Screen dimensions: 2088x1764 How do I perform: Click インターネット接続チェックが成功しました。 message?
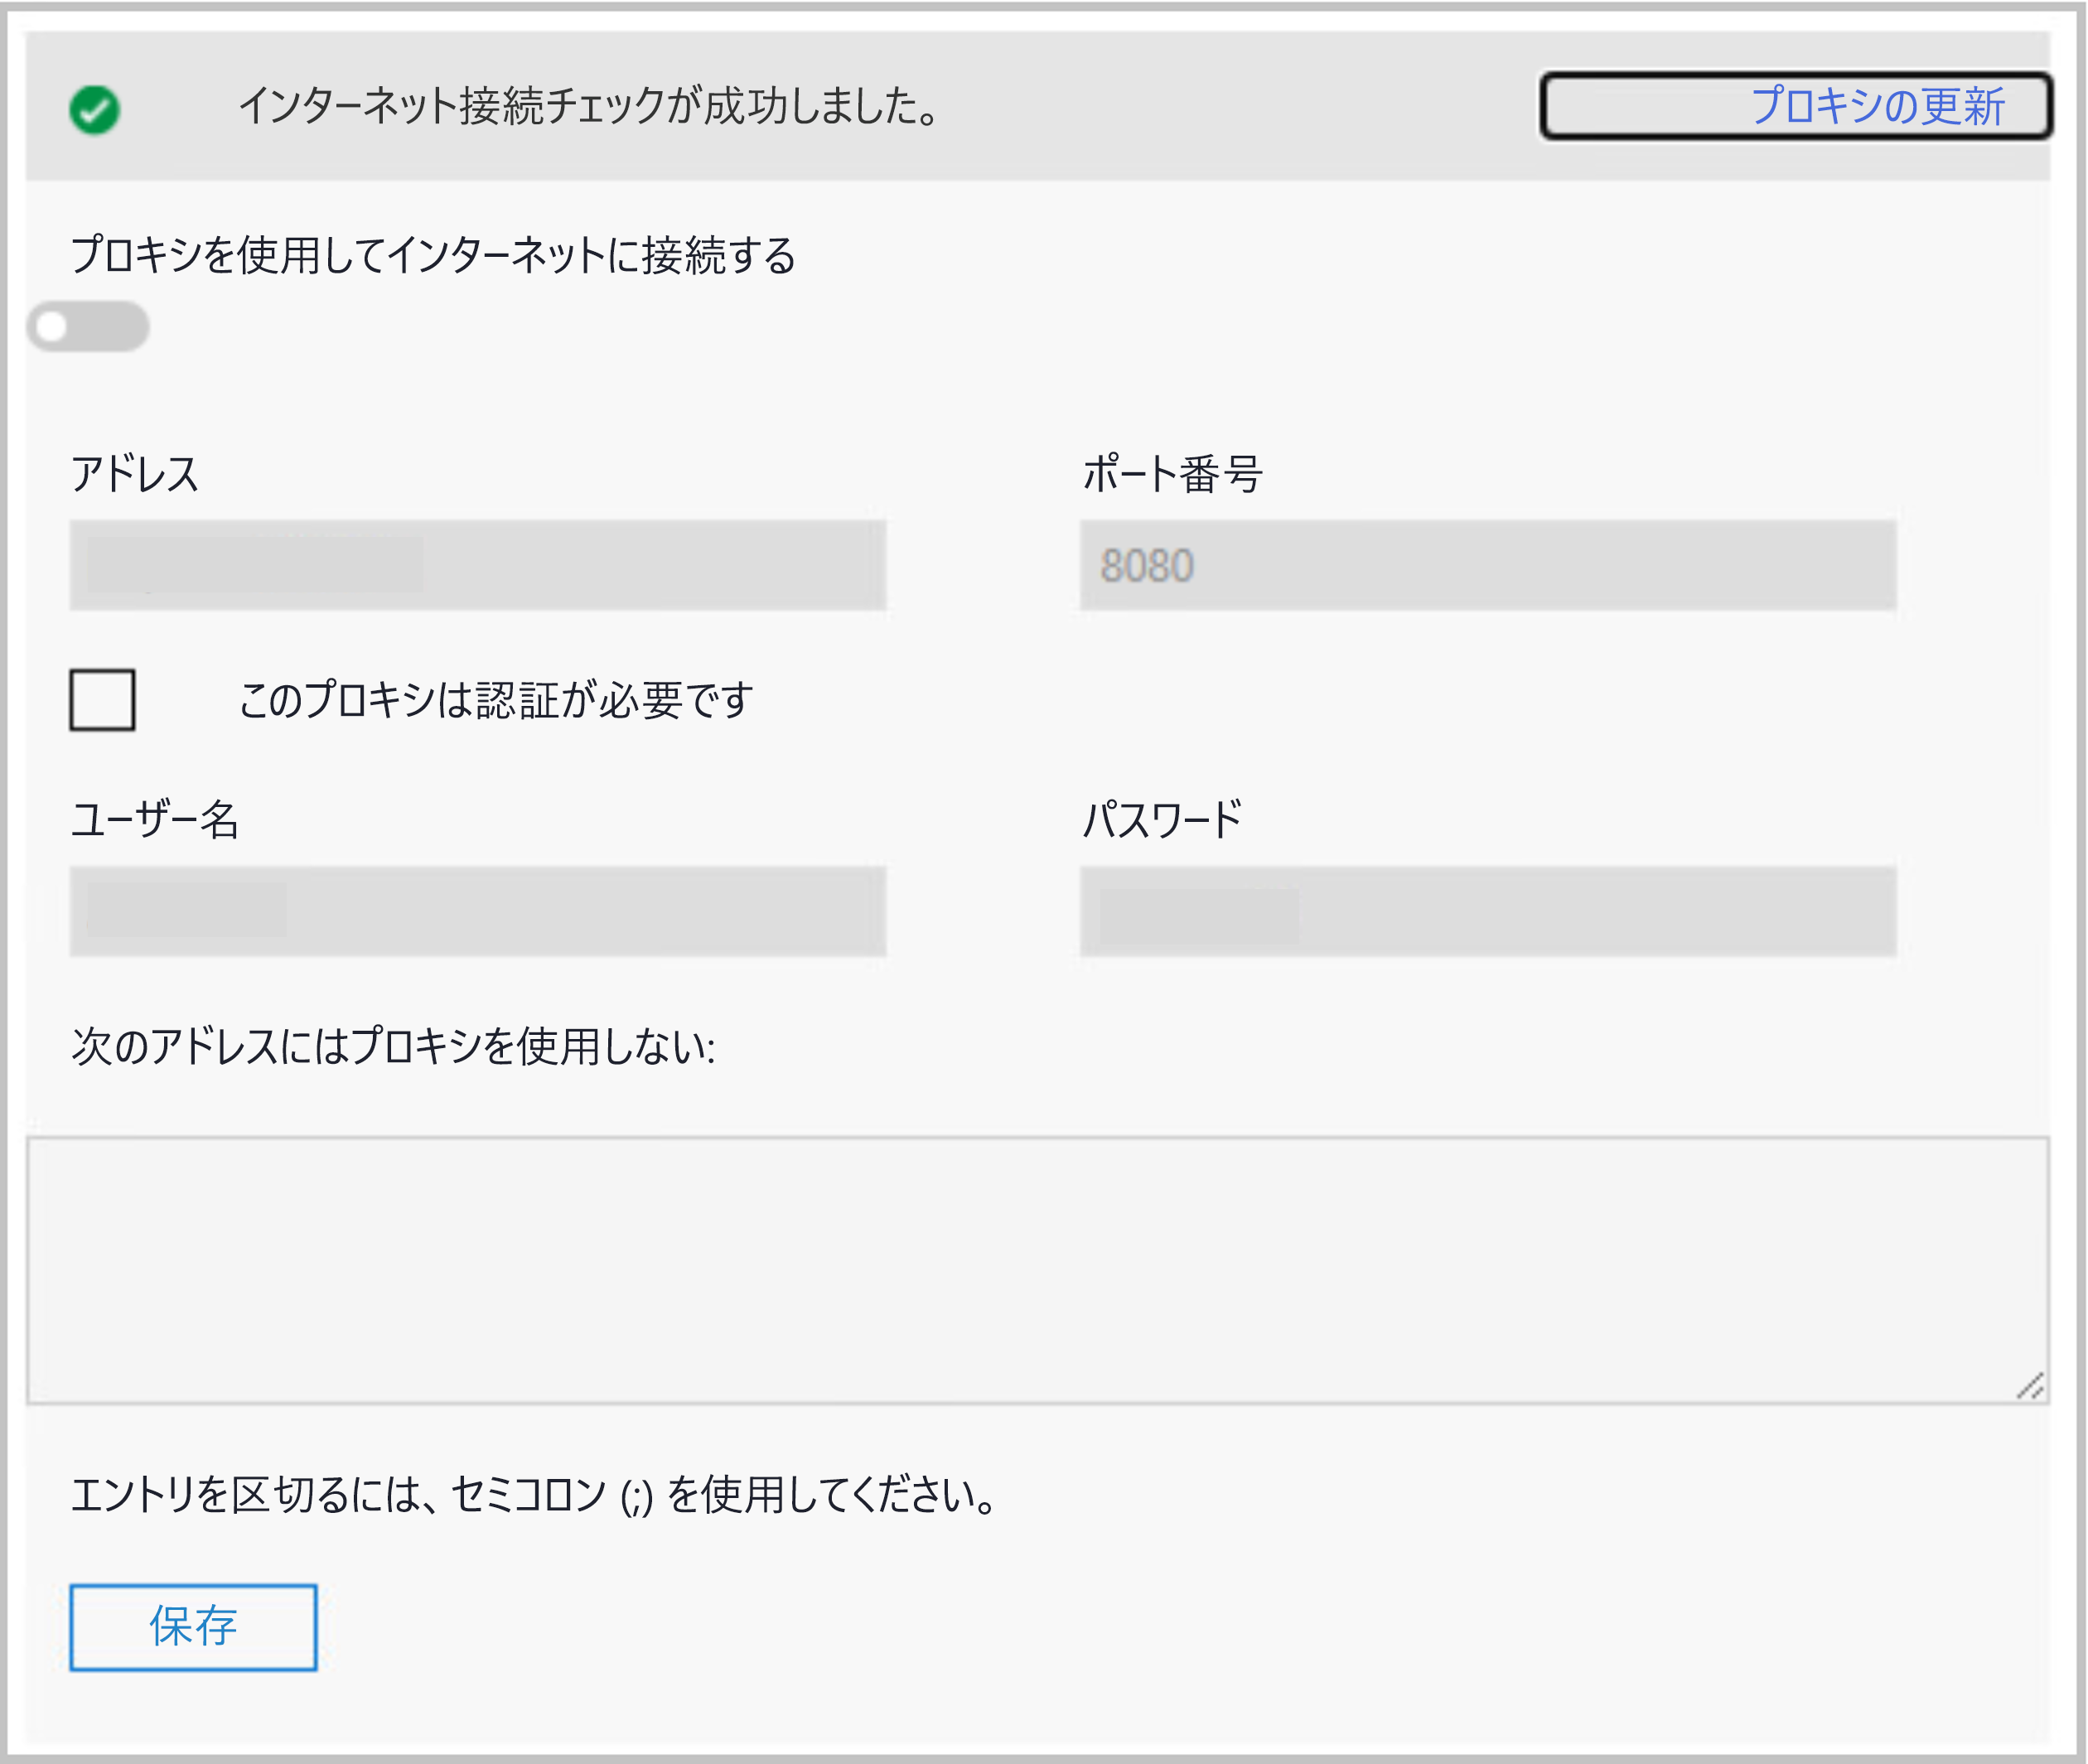pyautogui.click(x=590, y=106)
